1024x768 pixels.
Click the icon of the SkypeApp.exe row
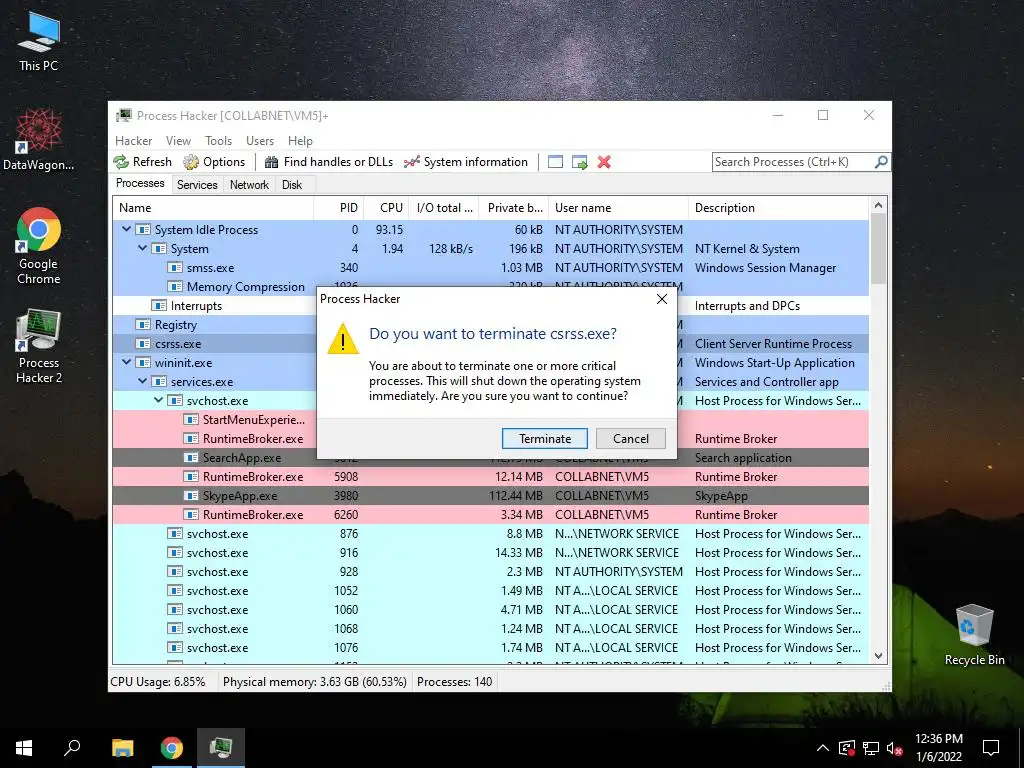(x=191, y=496)
